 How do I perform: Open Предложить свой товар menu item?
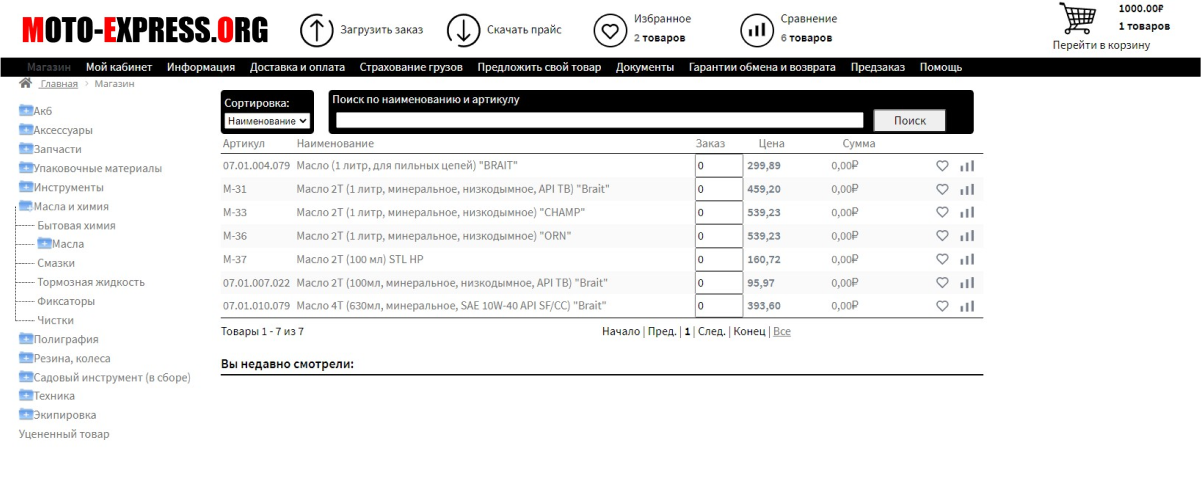pos(539,67)
